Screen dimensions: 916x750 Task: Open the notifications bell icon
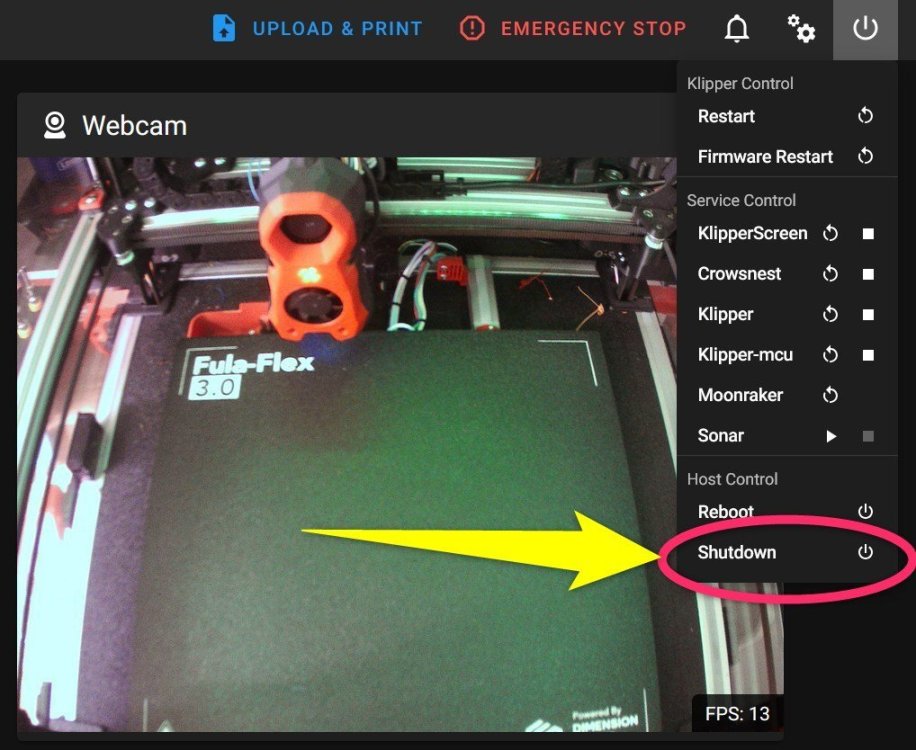point(737,29)
